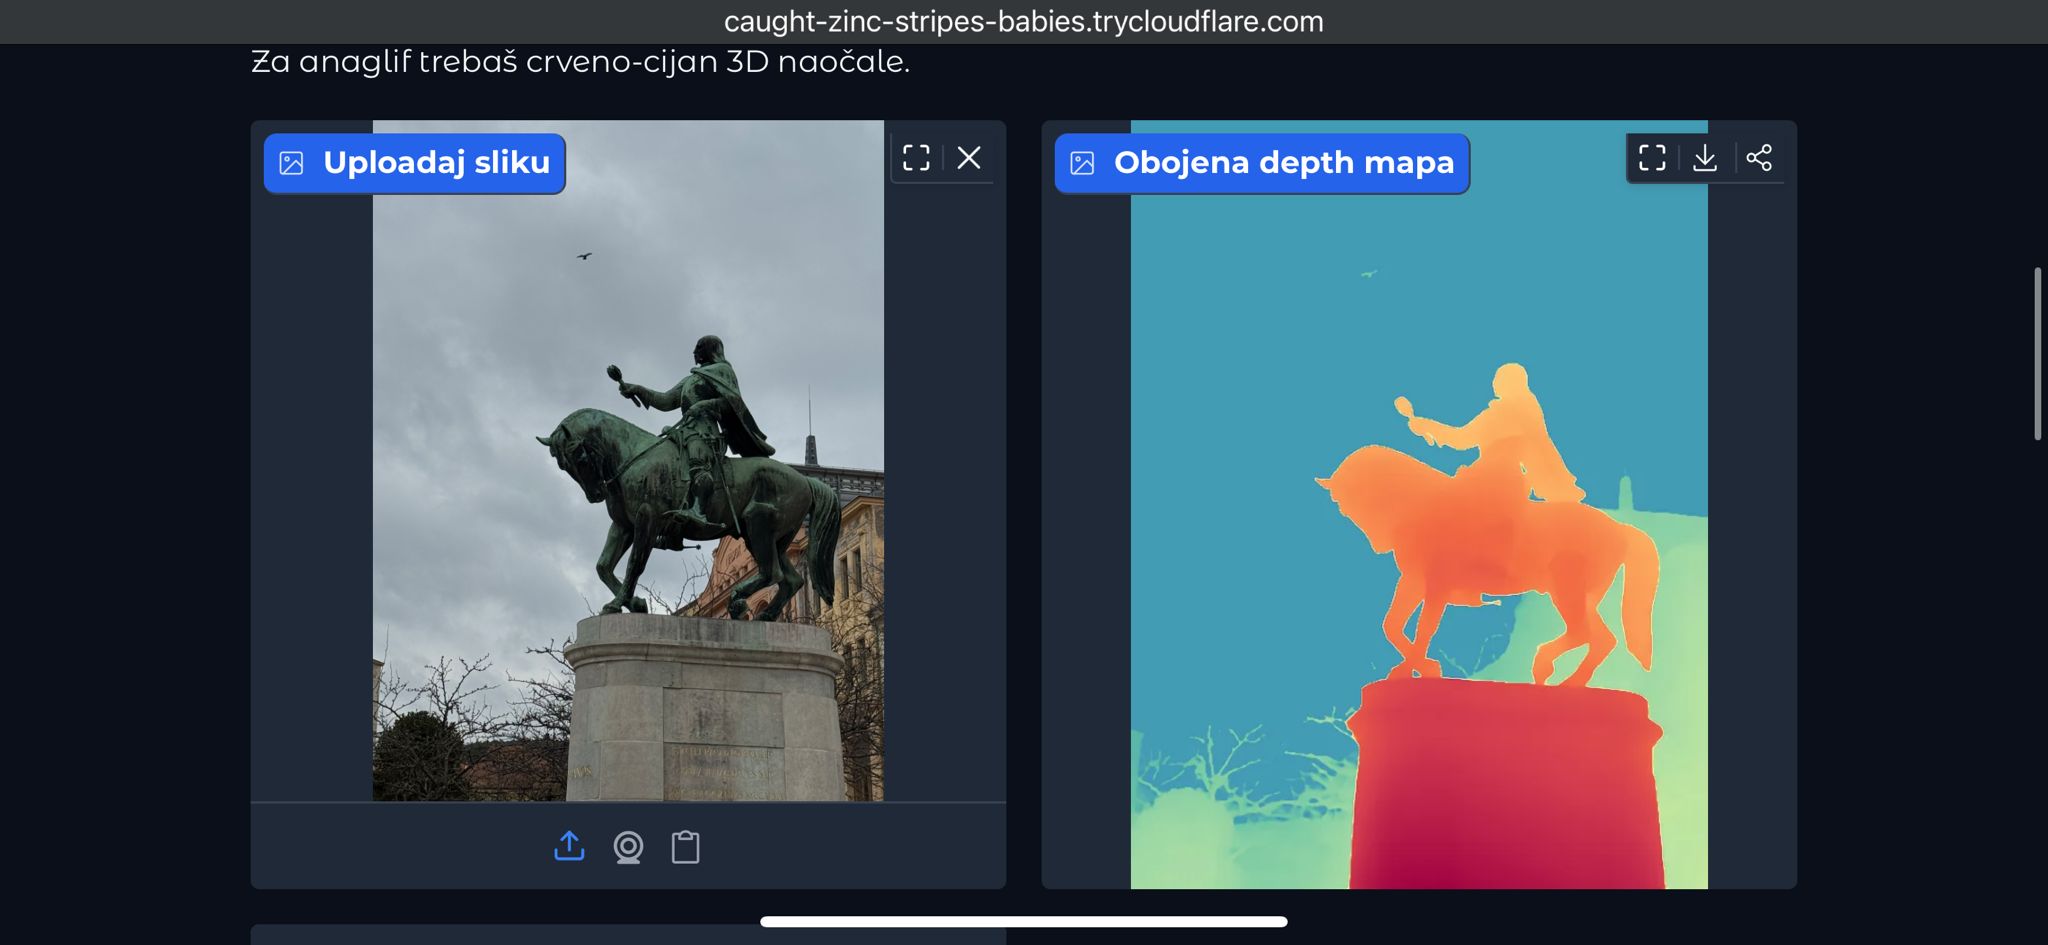This screenshot has width=2048, height=945.
Task: Tap the trycloudflare.com address bar
Action: point(1023,21)
